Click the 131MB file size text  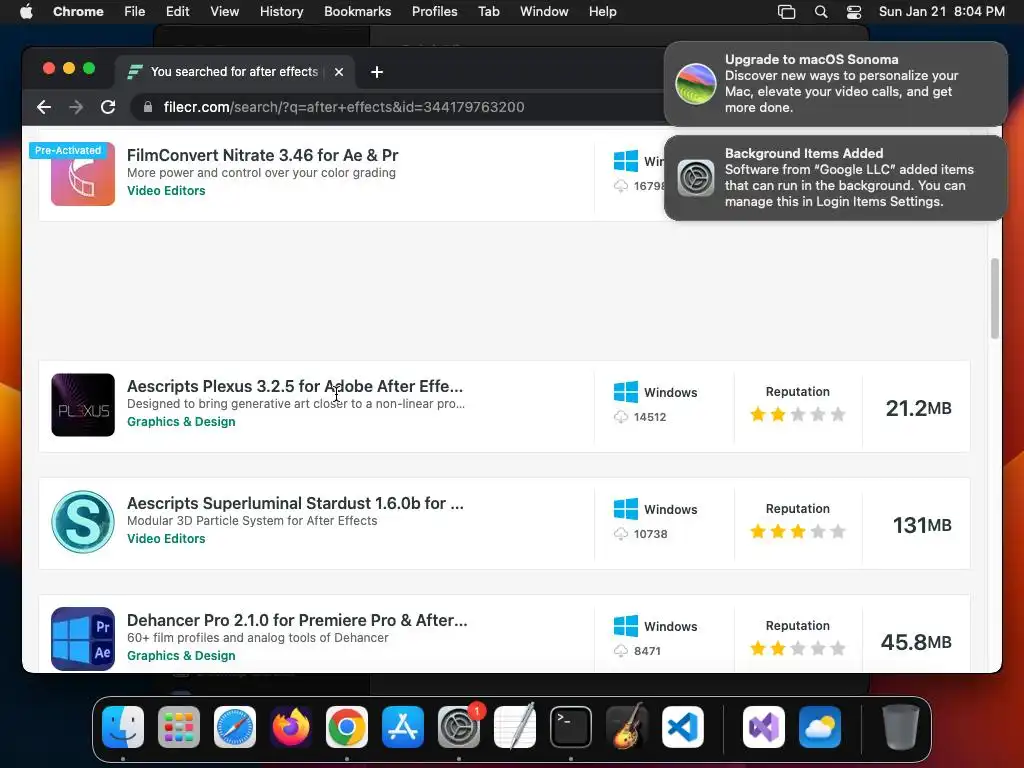pos(921,525)
